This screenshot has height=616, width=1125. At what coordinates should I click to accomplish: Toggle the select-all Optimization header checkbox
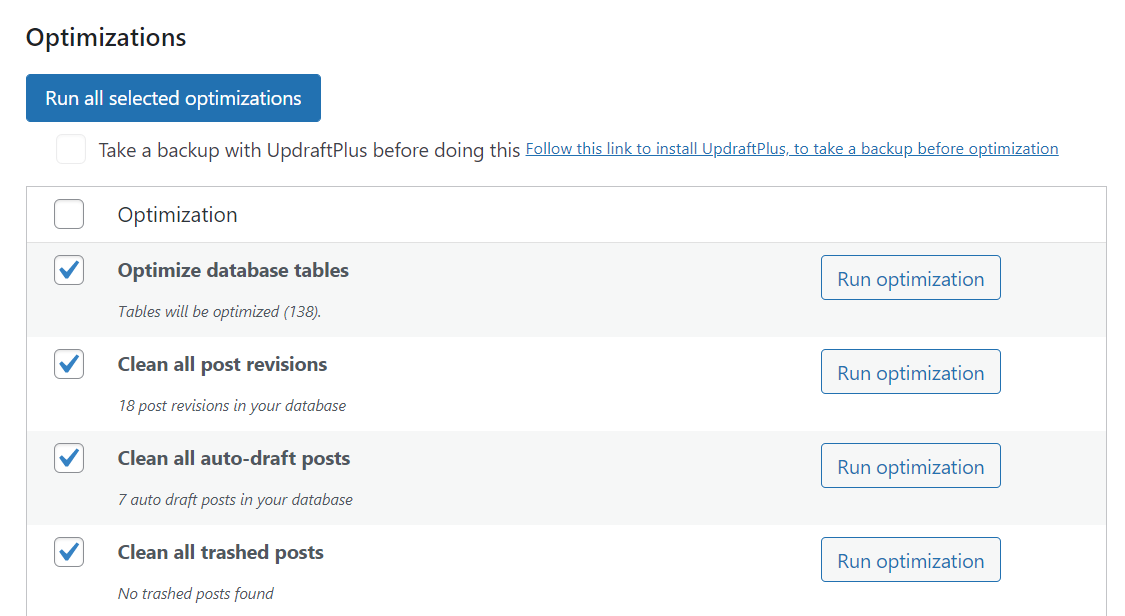pos(68,214)
